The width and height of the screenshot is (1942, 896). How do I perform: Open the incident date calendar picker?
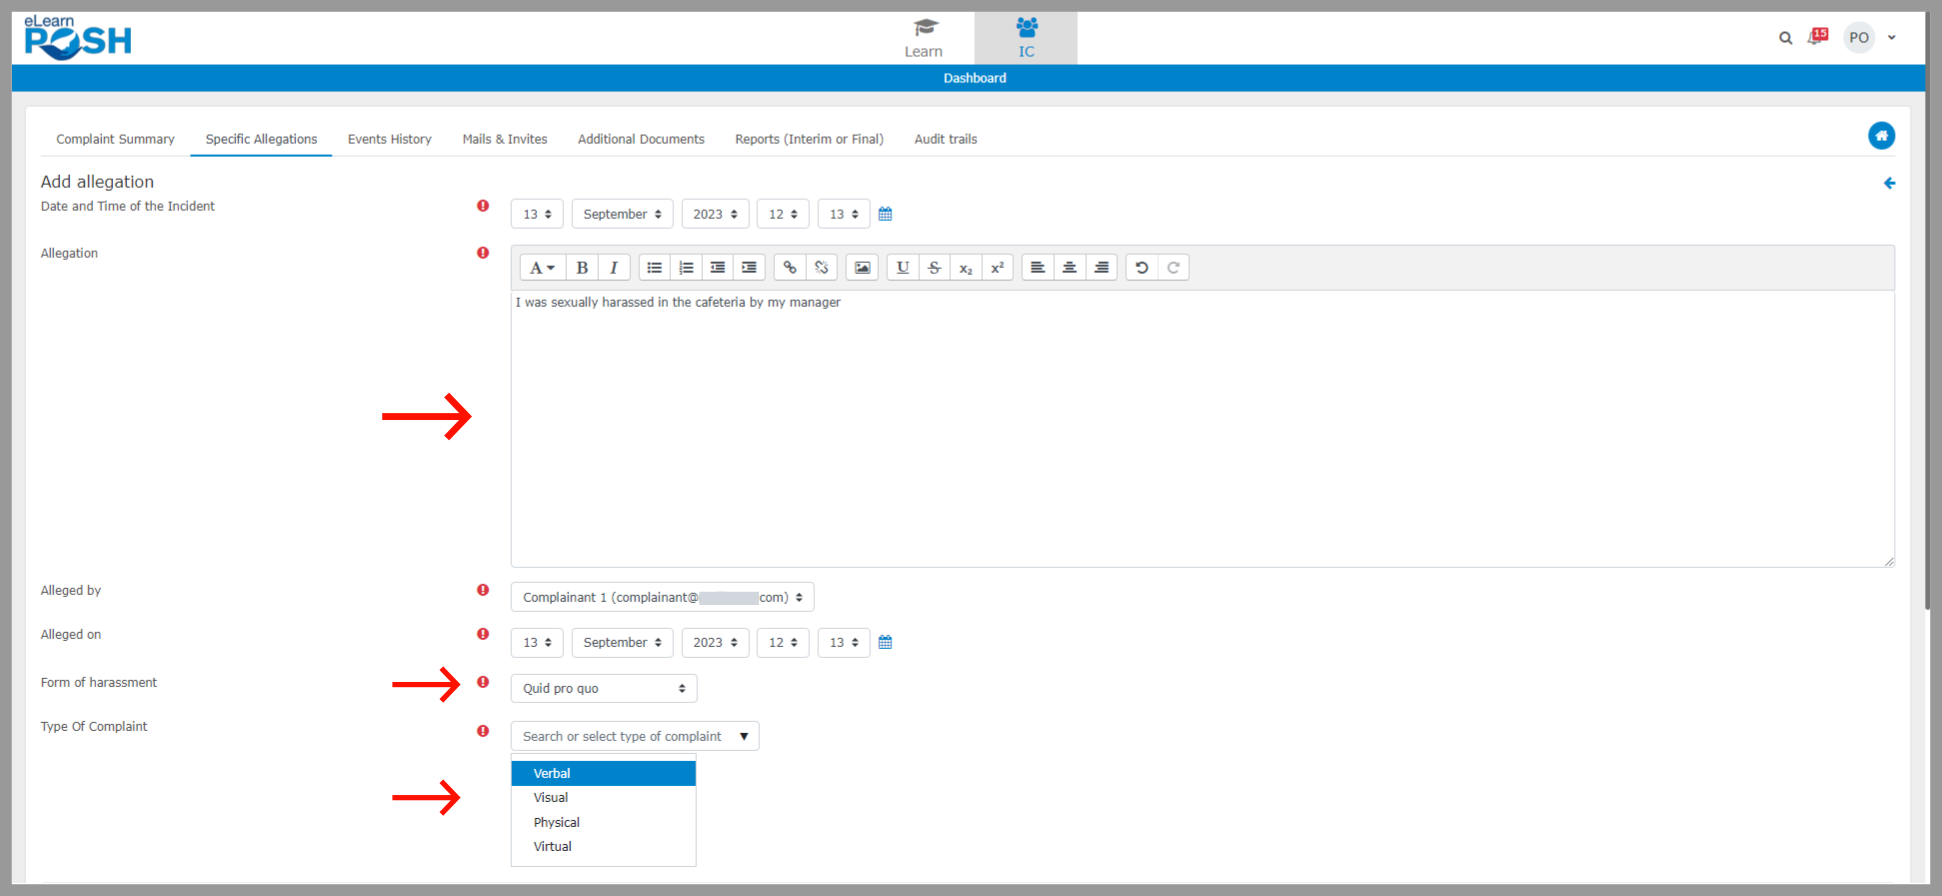coord(885,214)
